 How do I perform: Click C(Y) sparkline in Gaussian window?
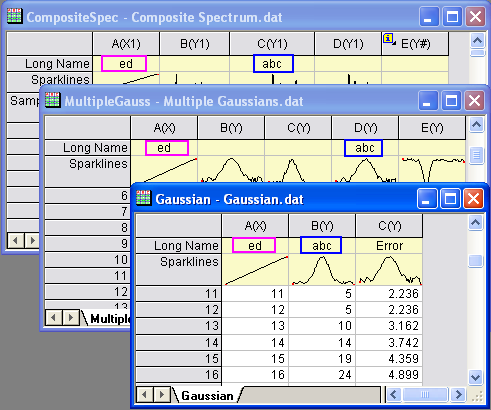click(x=389, y=269)
